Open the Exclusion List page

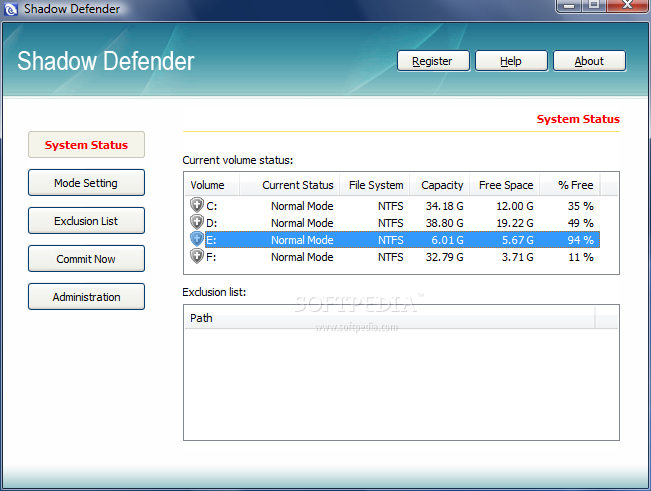coord(86,221)
